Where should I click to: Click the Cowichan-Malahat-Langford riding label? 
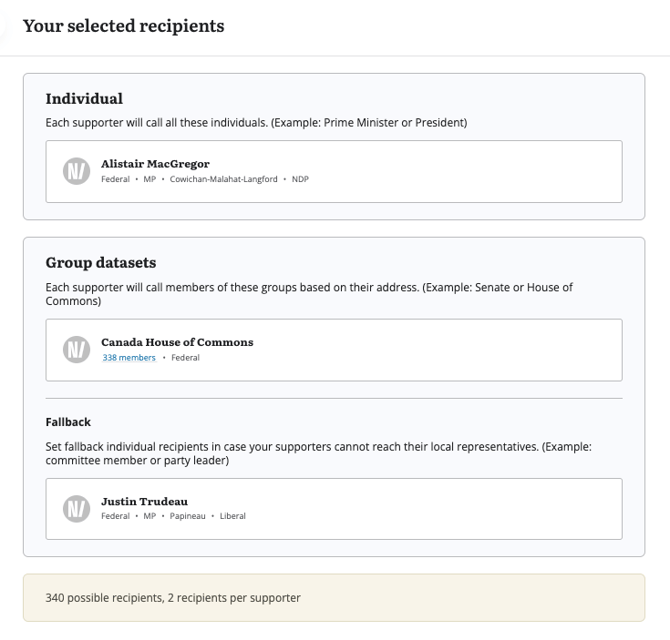click(224, 179)
